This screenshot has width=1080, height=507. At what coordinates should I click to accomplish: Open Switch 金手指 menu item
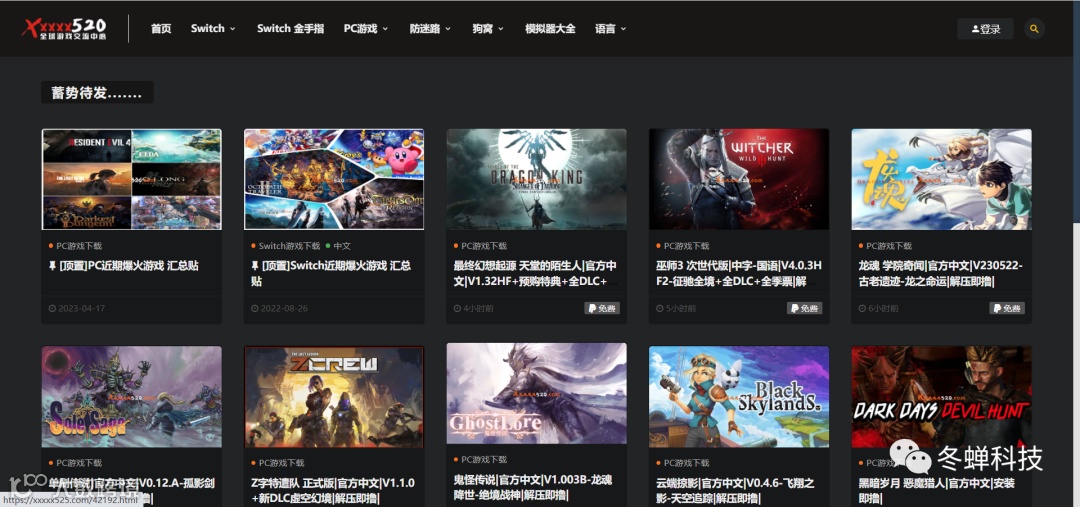[x=290, y=29]
